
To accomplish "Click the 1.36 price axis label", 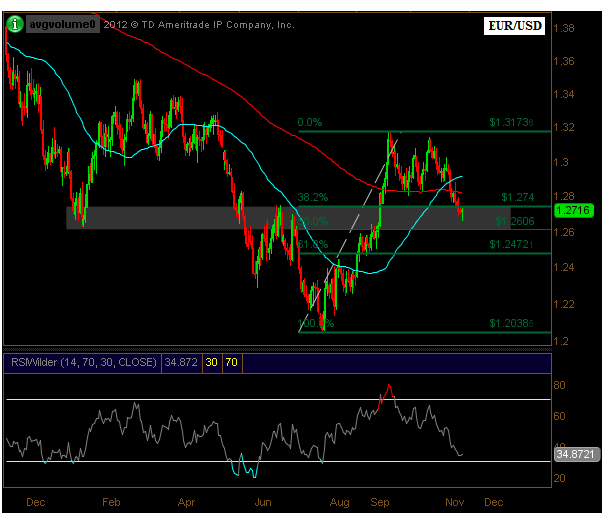I will 564,61.
